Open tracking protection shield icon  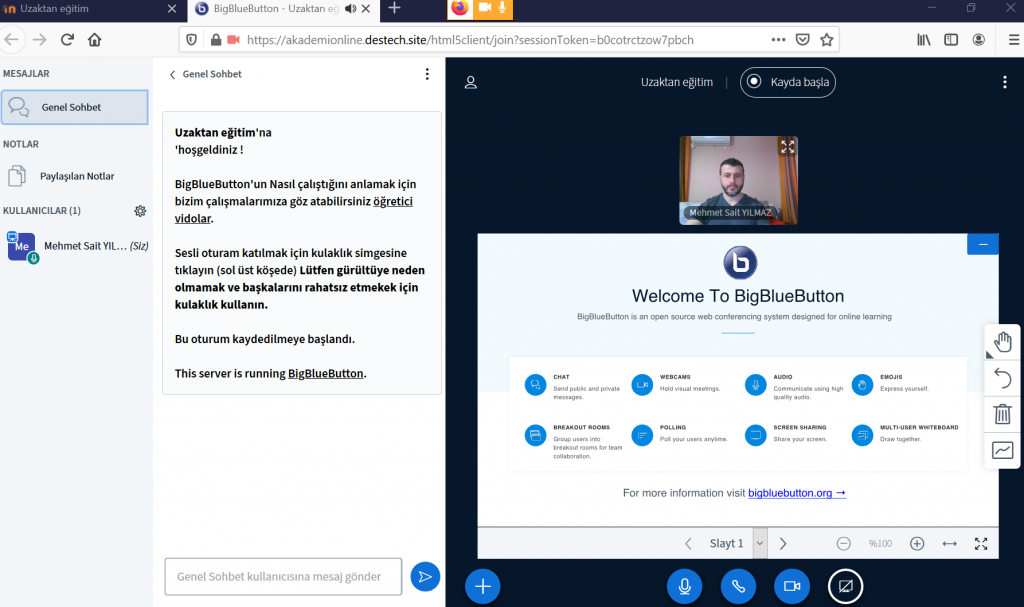point(191,40)
